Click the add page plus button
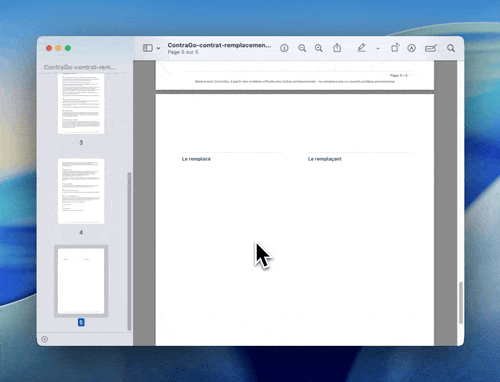Viewport: 500px width, 382px height. tap(44, 339)
